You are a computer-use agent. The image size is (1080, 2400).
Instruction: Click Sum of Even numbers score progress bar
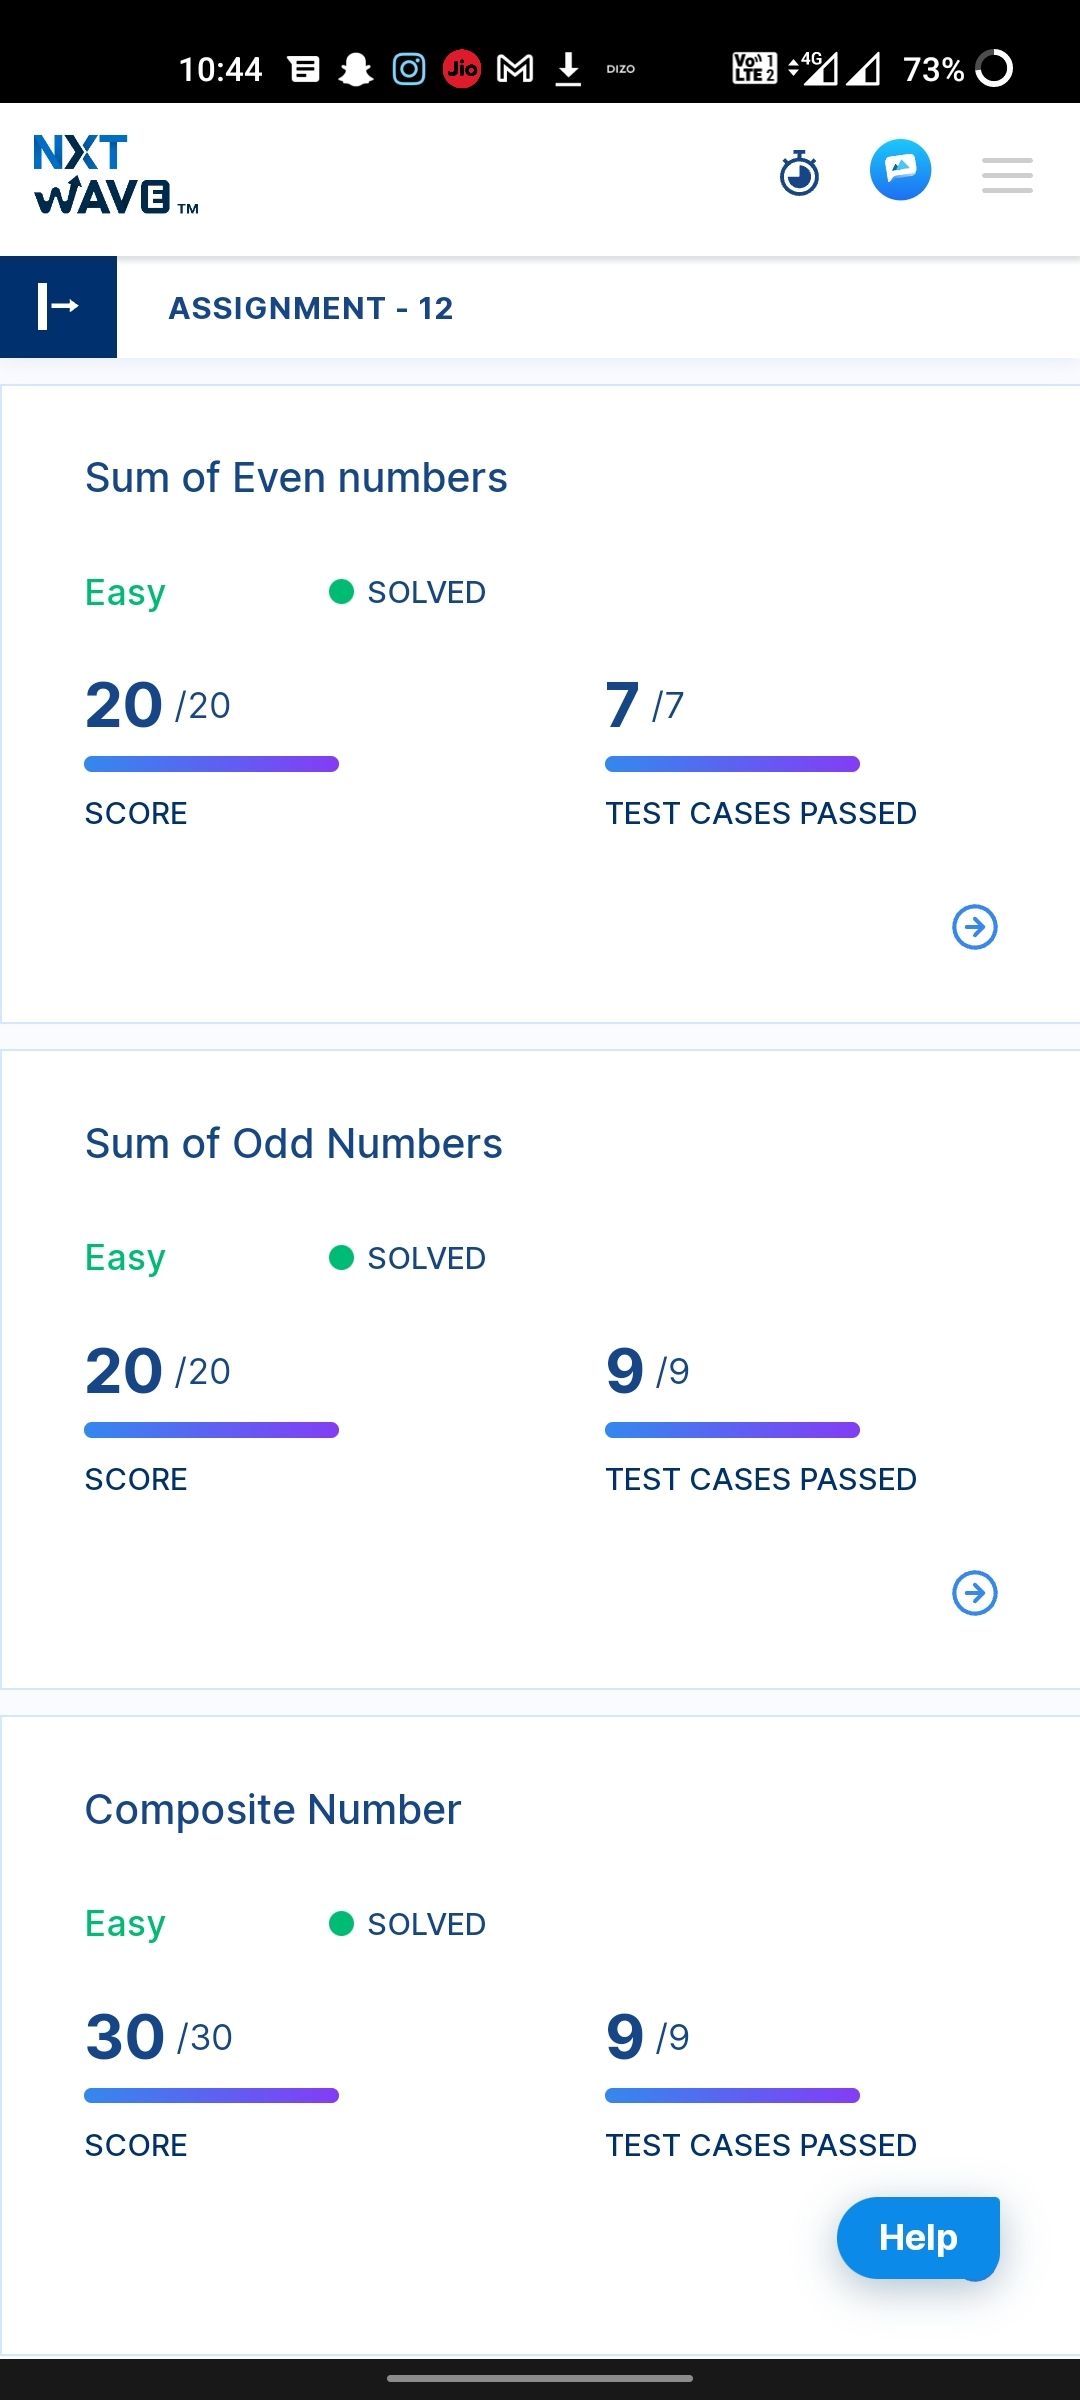tap(212, 764)
